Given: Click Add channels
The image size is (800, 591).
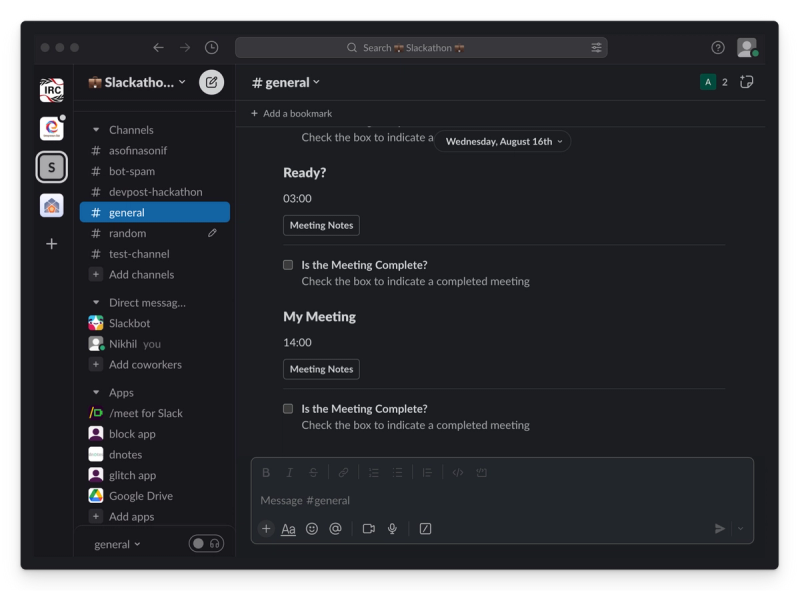Looking at the screenshot, I should click(x=155, y=275).
